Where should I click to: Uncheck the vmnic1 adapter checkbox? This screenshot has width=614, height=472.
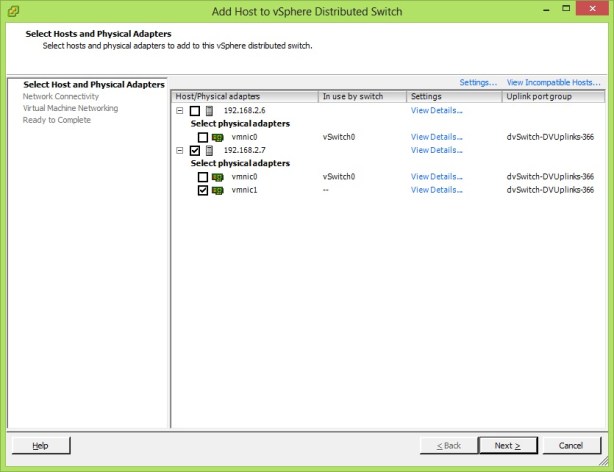(x=203, y=190)
